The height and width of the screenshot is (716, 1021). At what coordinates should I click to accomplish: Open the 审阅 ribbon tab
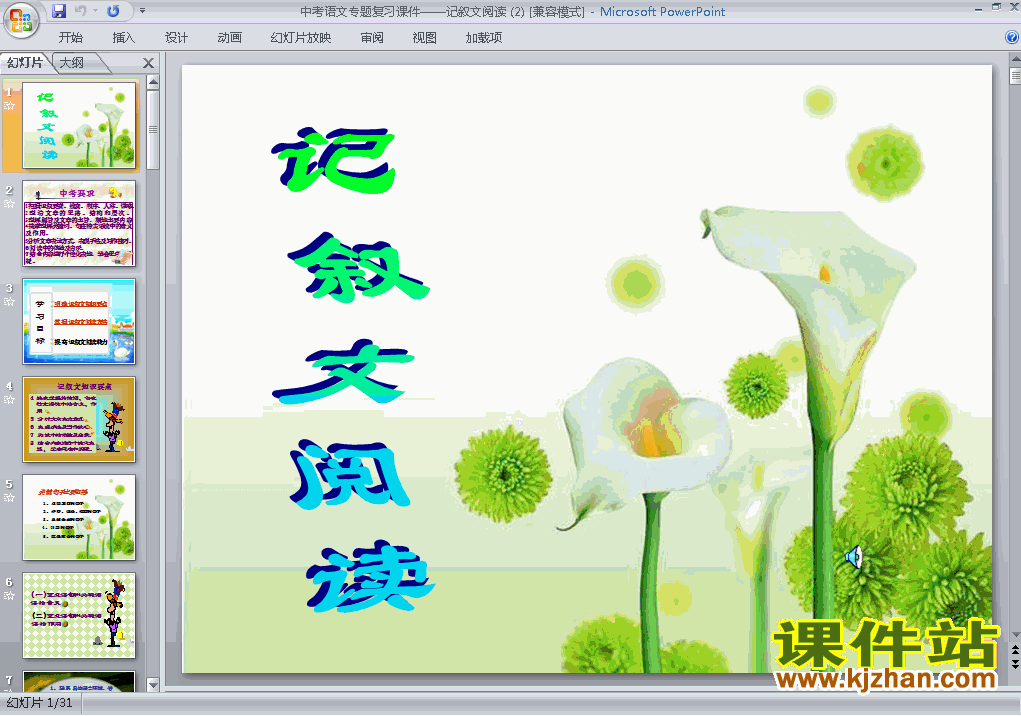tap(372, 38)
